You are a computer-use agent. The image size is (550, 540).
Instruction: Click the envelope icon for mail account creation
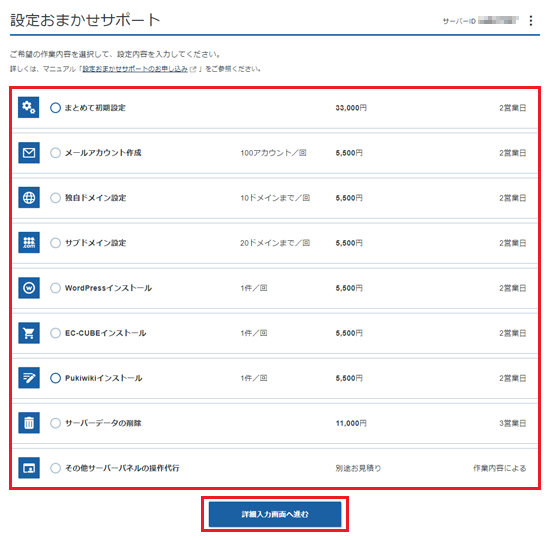click(29, 153)
